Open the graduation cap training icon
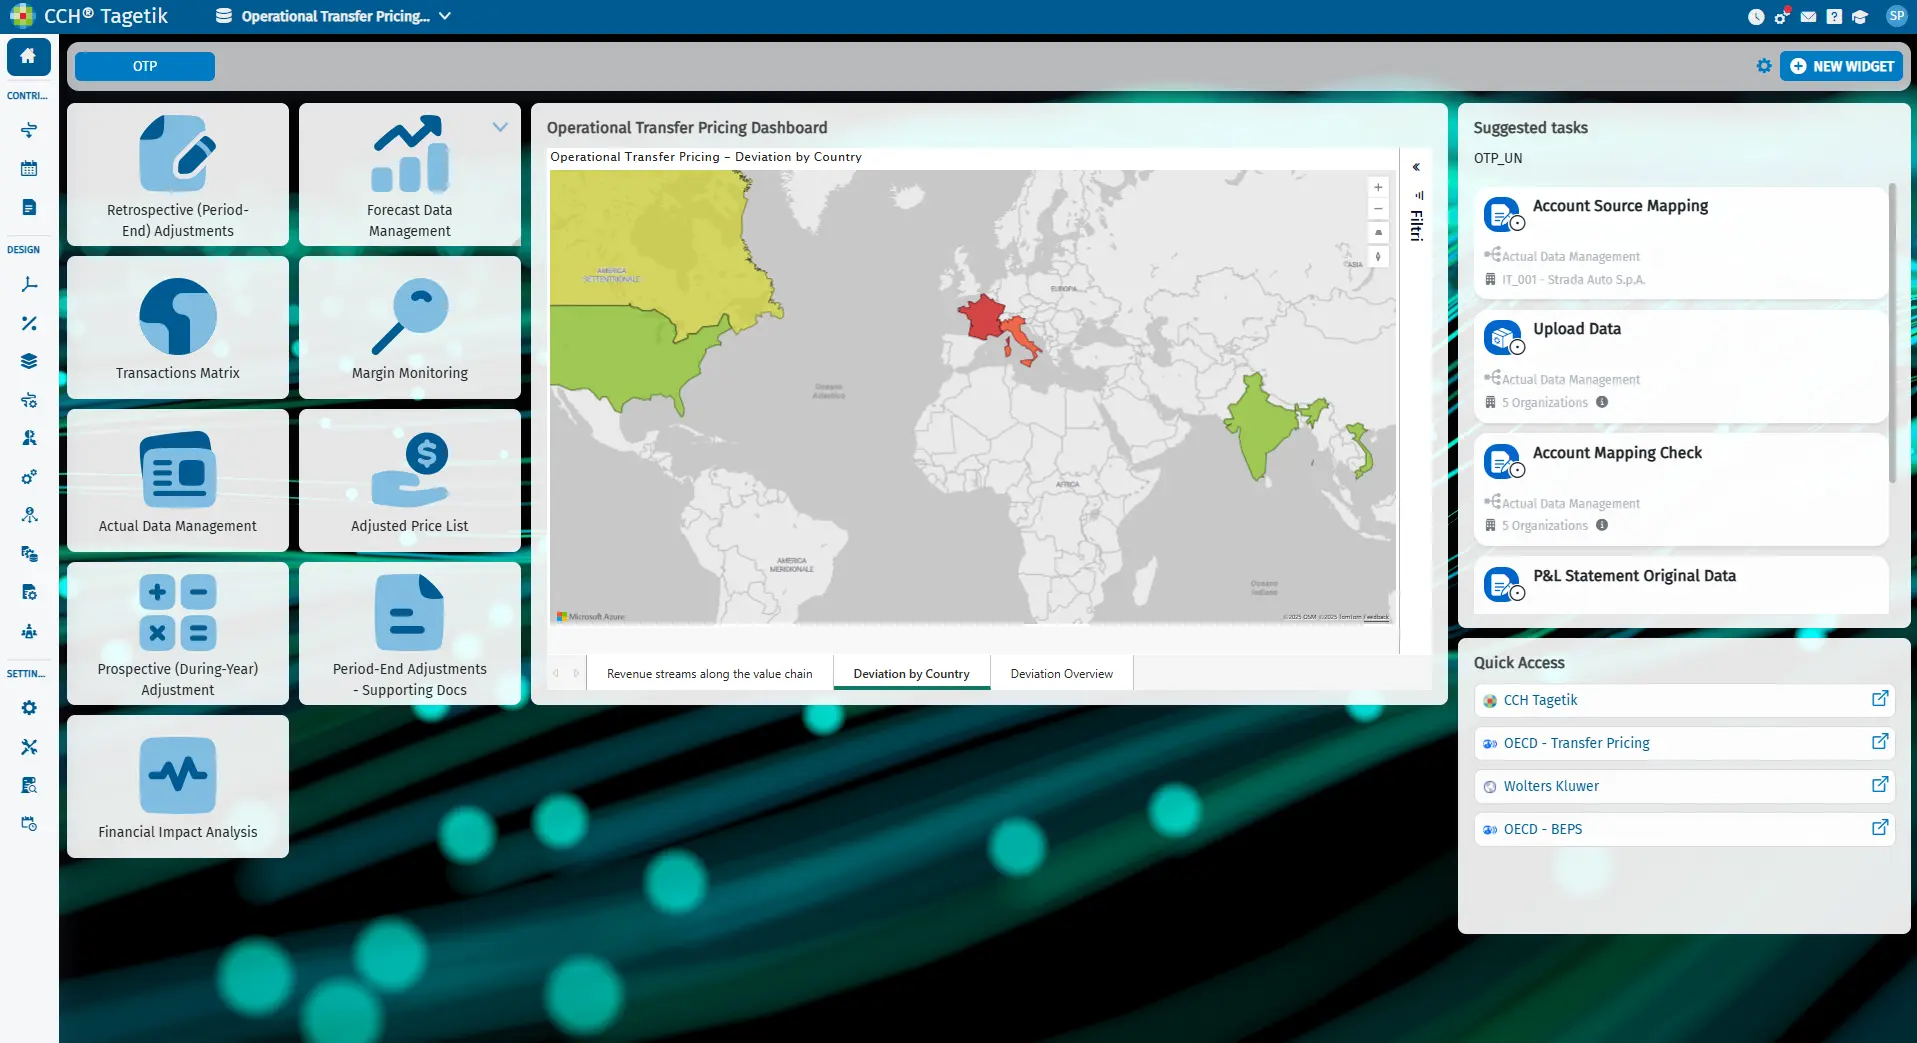The height and width of the screenshot is (1043, 1917). pos(1860,16)
